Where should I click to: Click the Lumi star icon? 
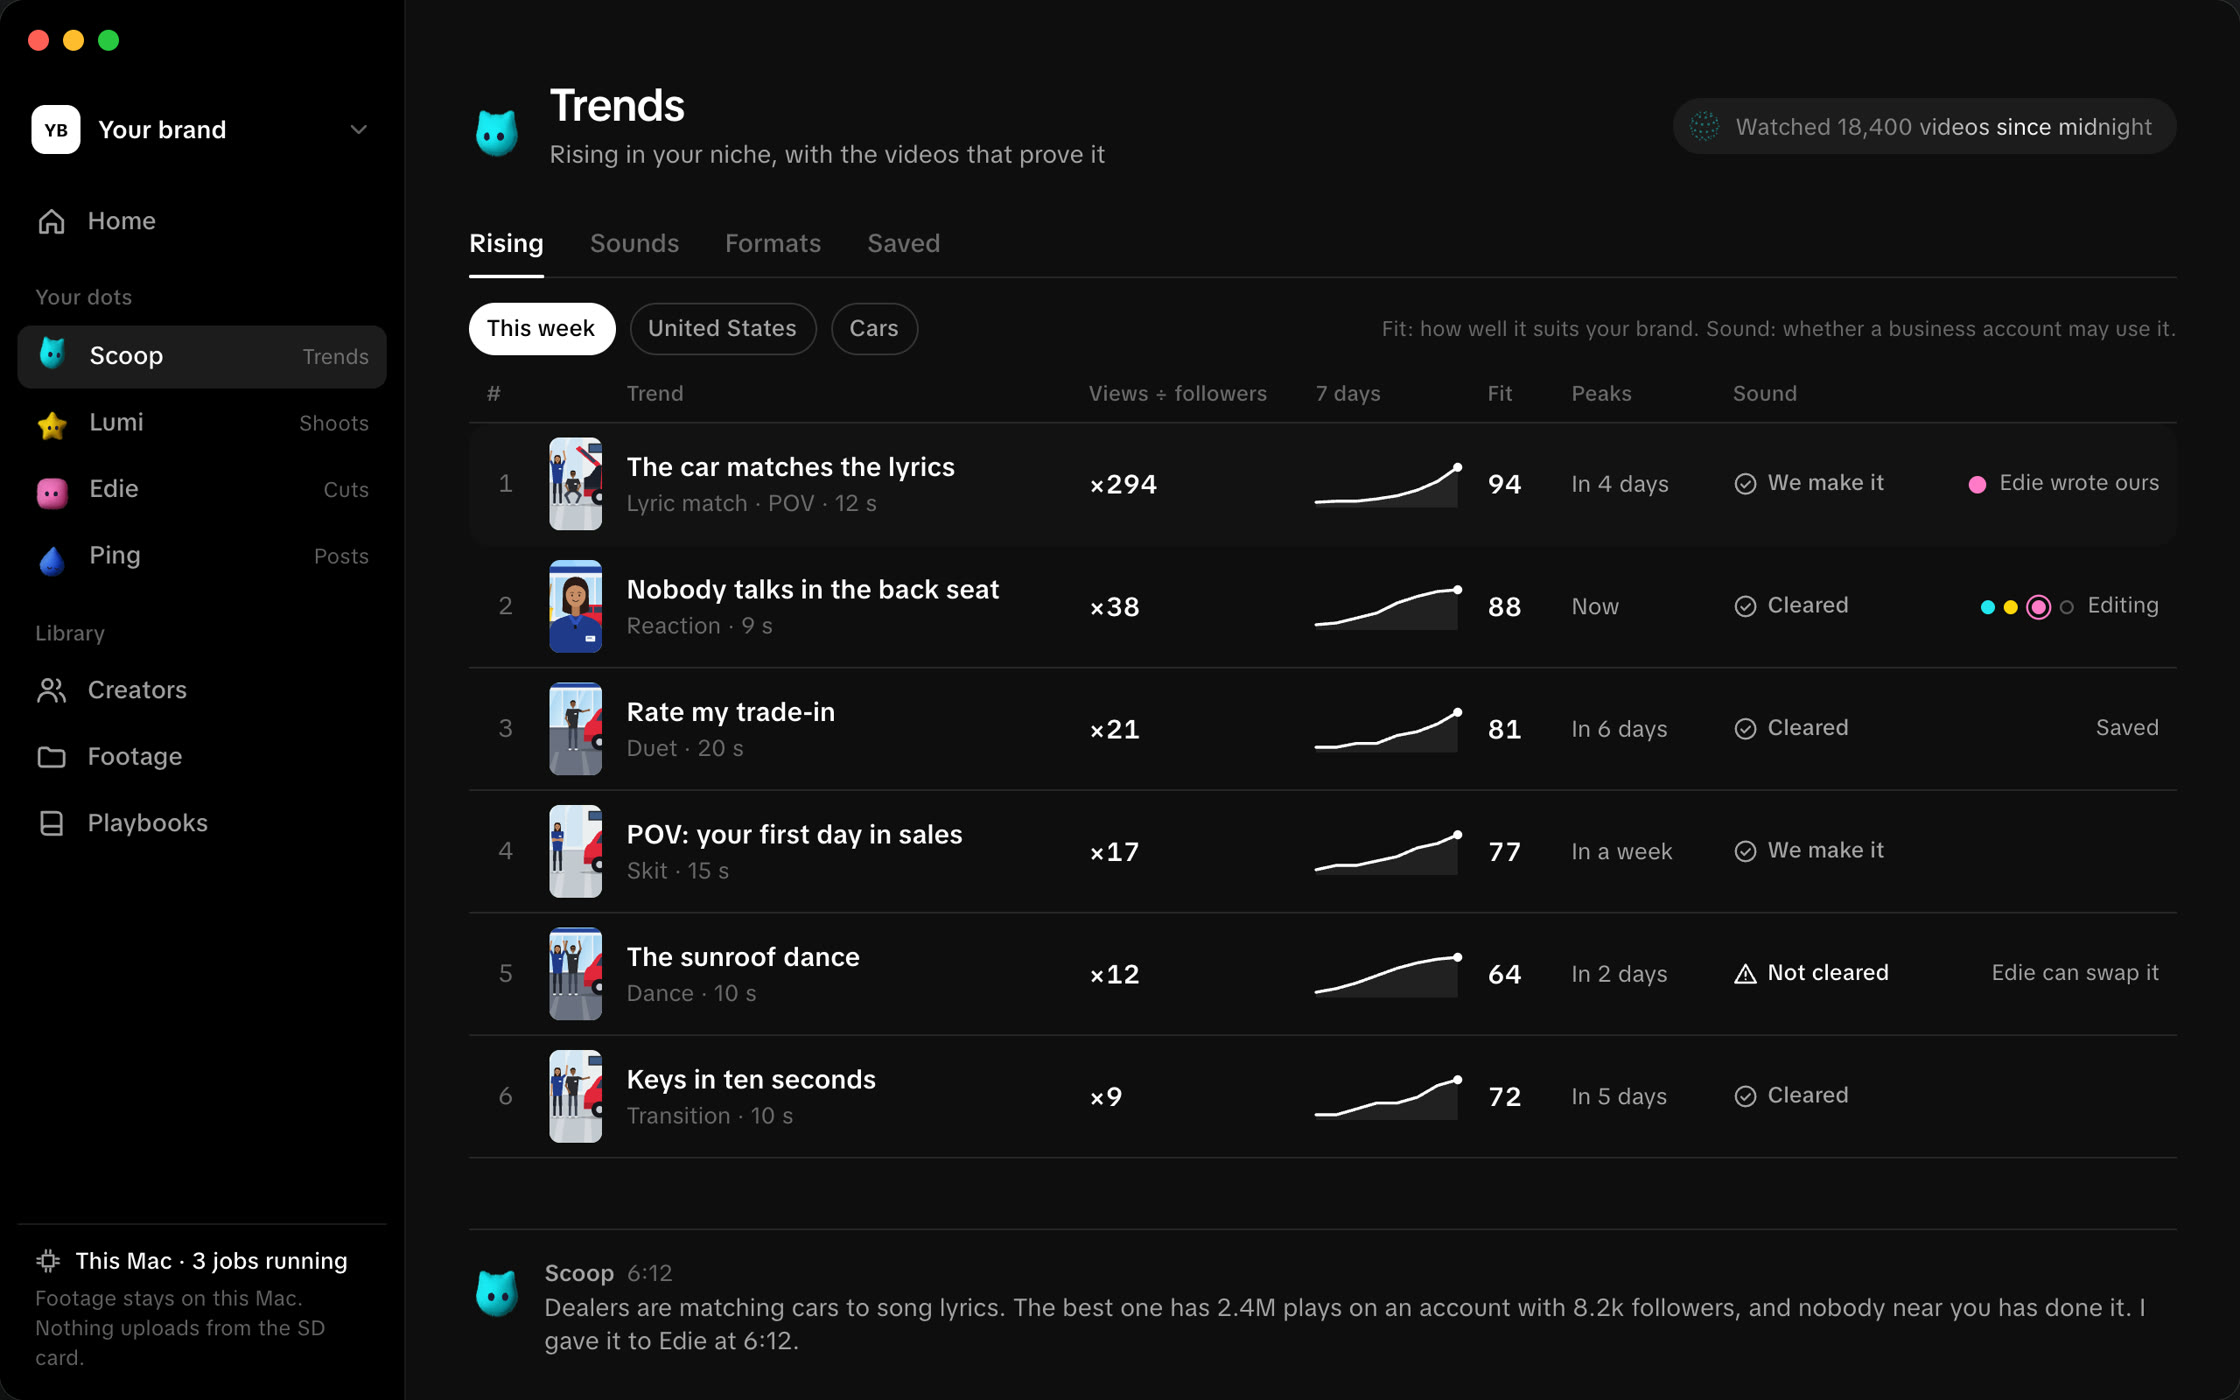(52, 424)
